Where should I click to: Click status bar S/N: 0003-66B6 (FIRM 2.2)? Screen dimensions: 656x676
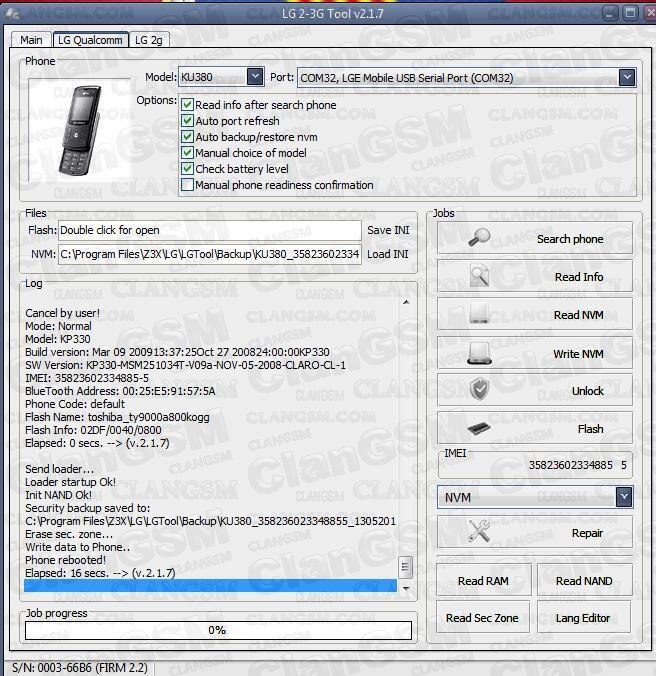click(80, 668)
